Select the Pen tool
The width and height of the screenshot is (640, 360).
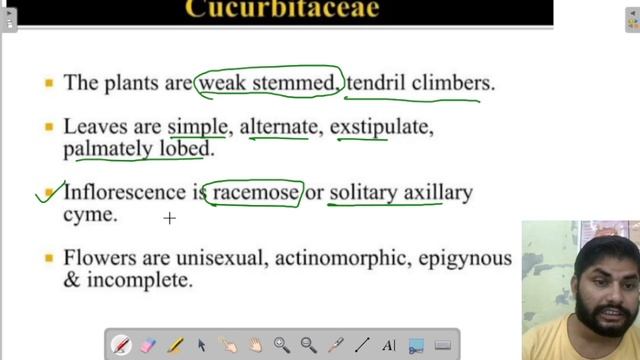click(x=121, y=345)
